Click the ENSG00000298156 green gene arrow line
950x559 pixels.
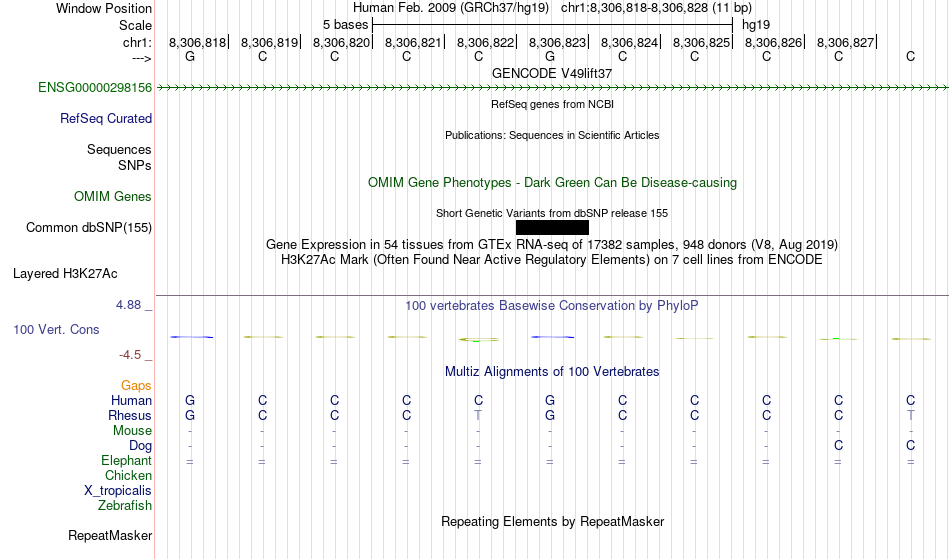pyautogui.click(x=552, y=88)
